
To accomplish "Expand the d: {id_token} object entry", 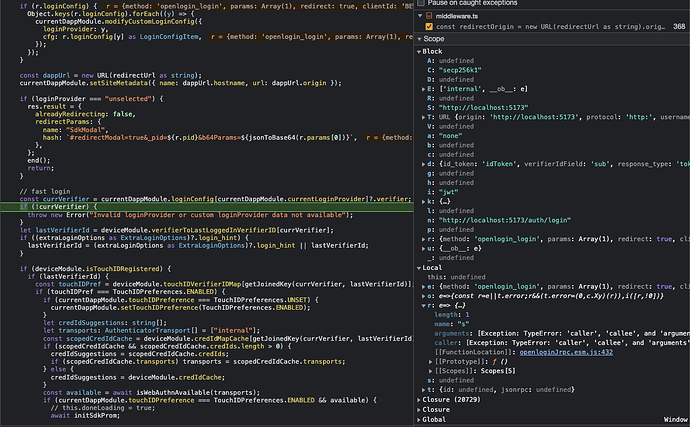I will coord(423,164).
